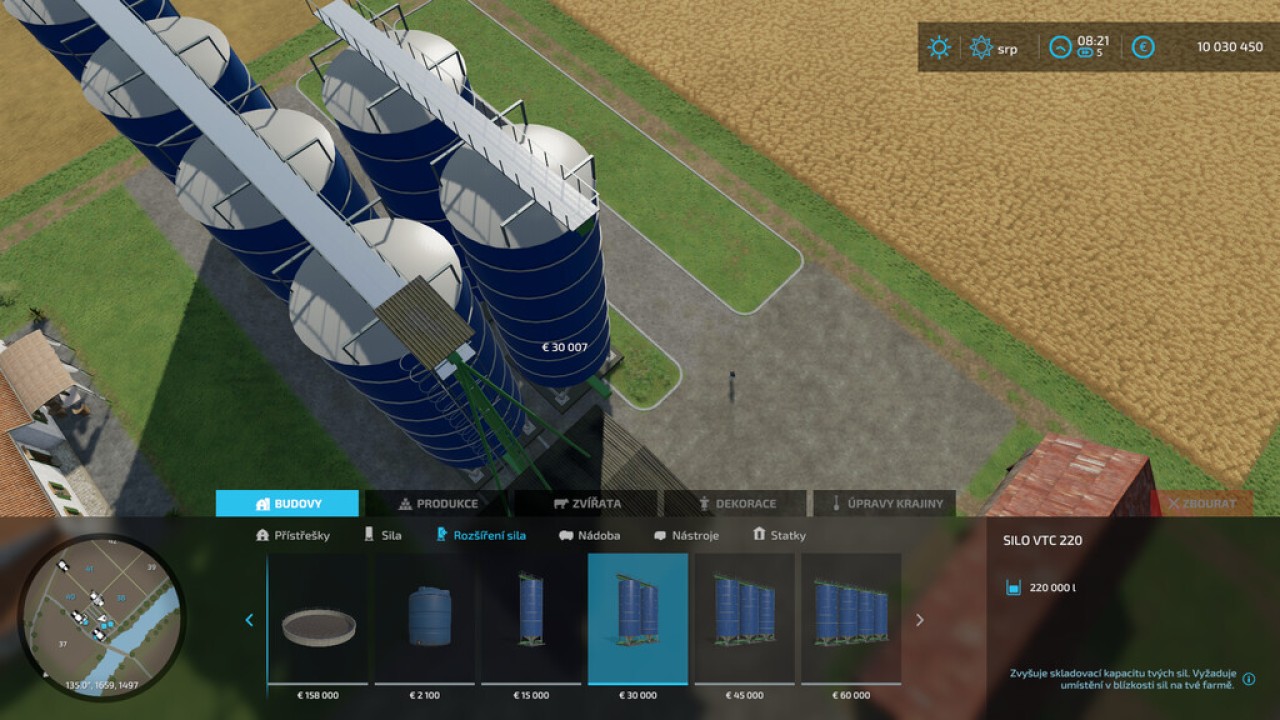The width and height of the screenshot is (1280, 720).
Task: Click the Statky farmhouse icon
Action: 759,535
